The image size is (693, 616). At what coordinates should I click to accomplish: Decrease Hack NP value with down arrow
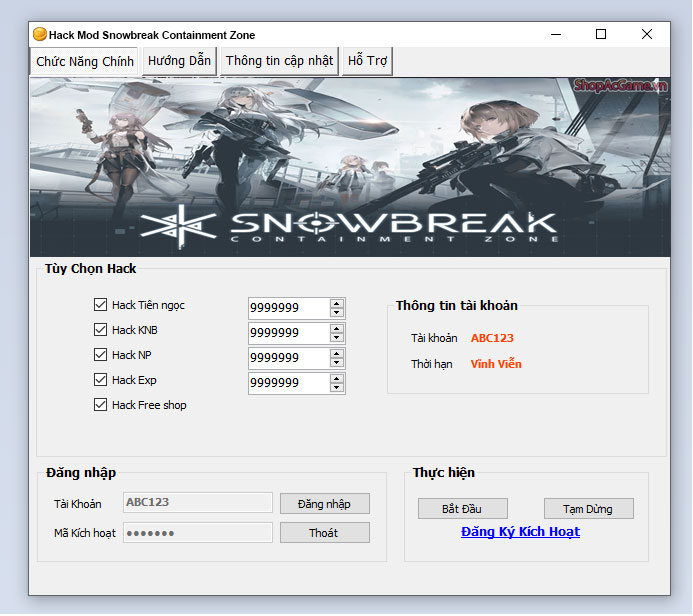tap(337, 362)
